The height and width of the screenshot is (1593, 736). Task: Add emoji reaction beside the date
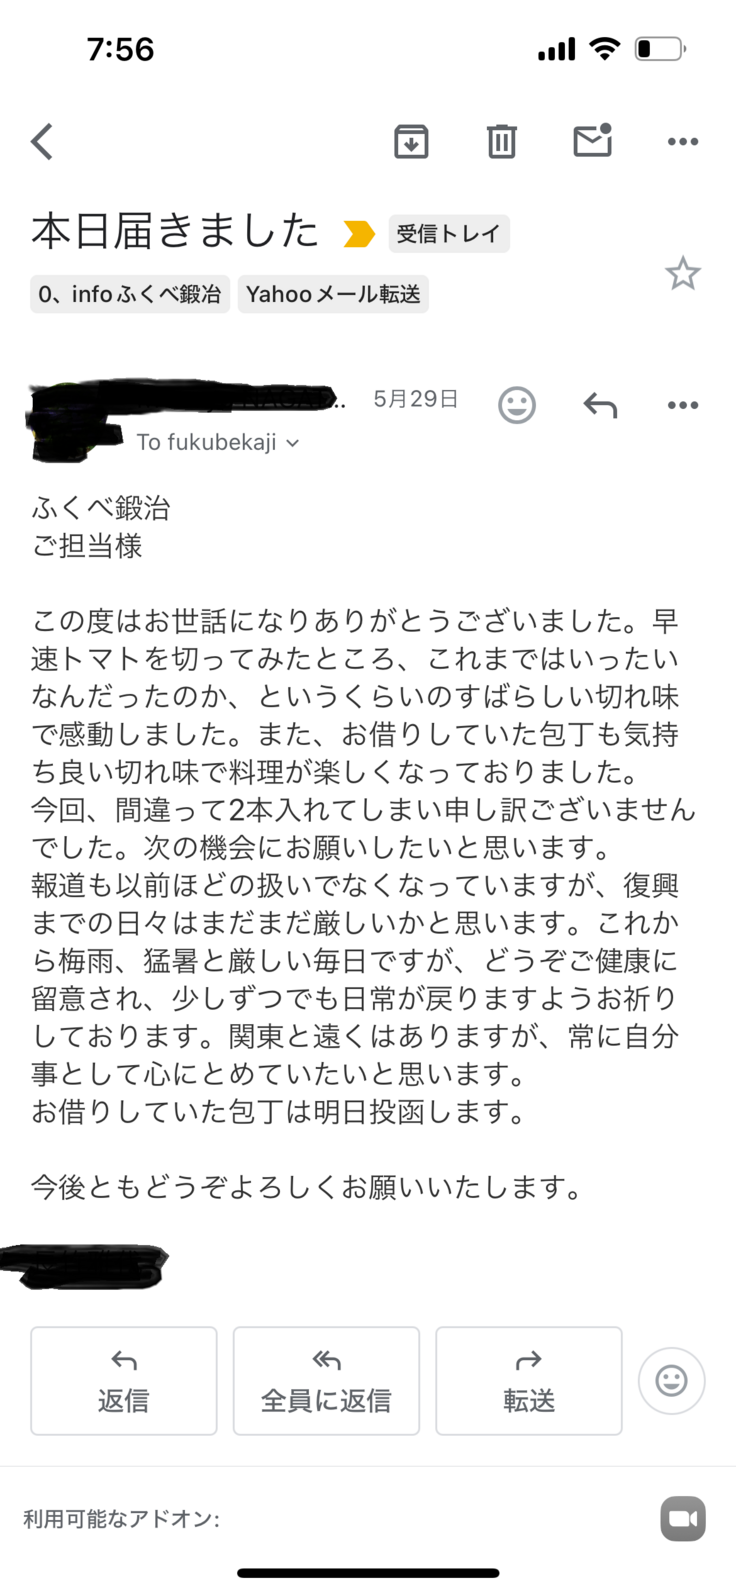click(x=517, y=405)
